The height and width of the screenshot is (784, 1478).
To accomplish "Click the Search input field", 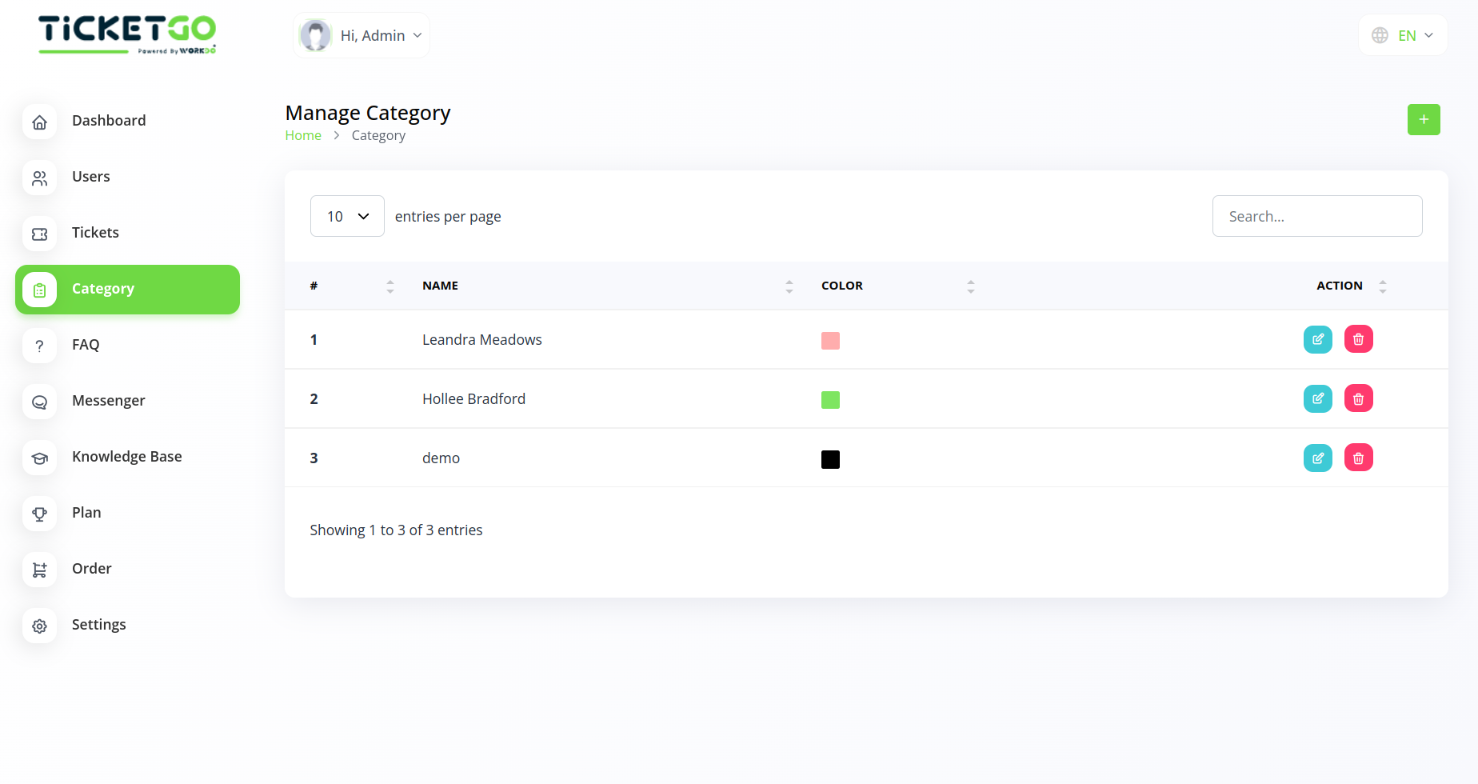I will tap(1316, 216).
